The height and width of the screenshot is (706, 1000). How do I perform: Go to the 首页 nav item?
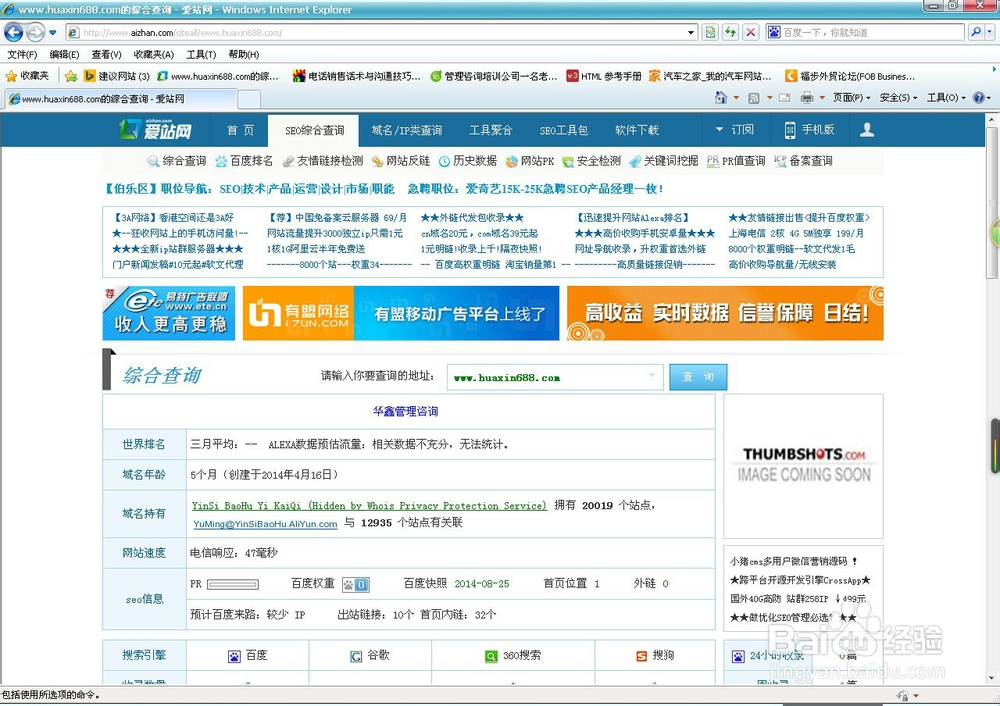[x=240, y=131]
